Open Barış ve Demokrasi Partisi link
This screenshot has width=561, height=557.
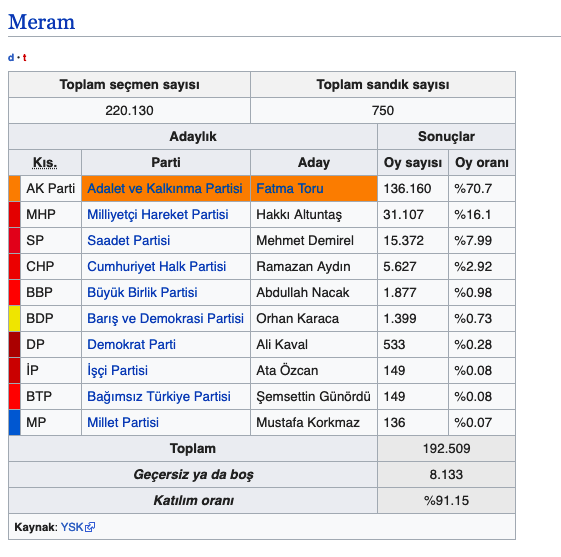[165, 318]
